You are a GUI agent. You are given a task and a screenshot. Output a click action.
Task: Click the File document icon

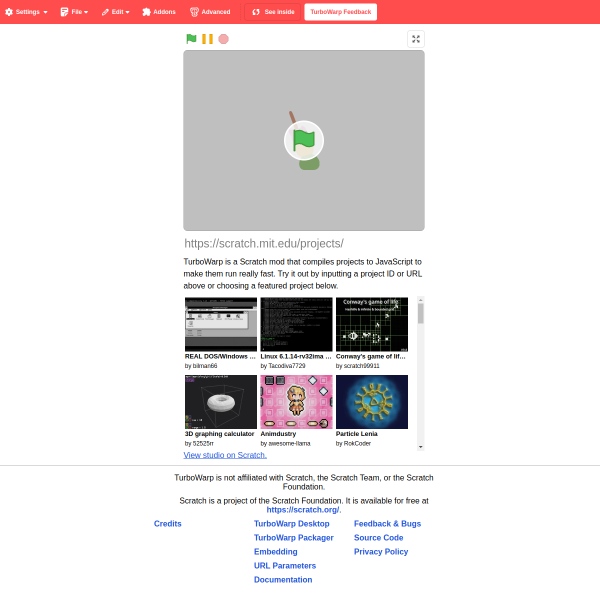(64, 12)
